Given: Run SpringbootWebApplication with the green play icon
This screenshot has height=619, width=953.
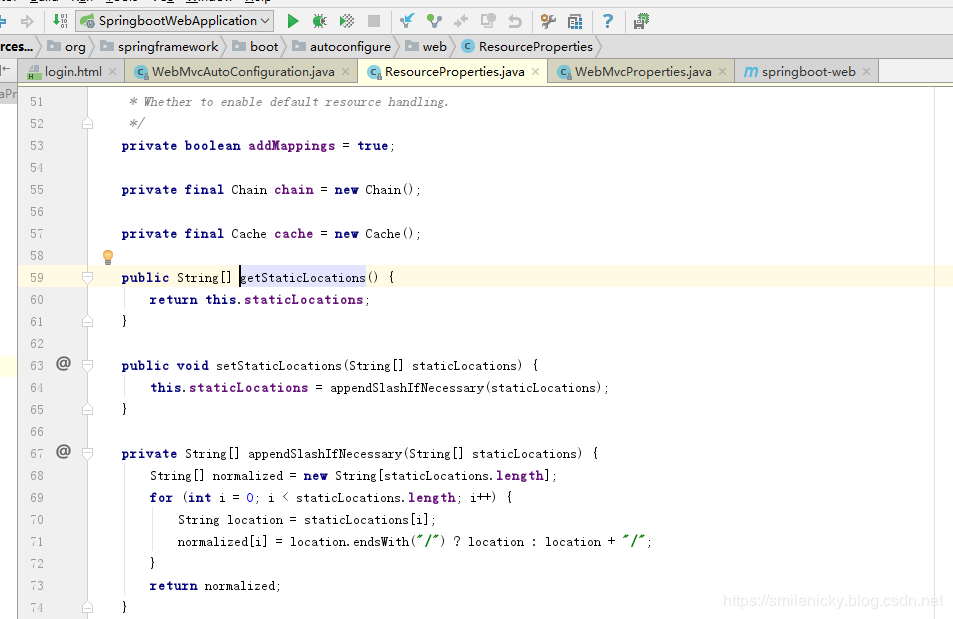Looking at the screenshot, I should point(292,21).
